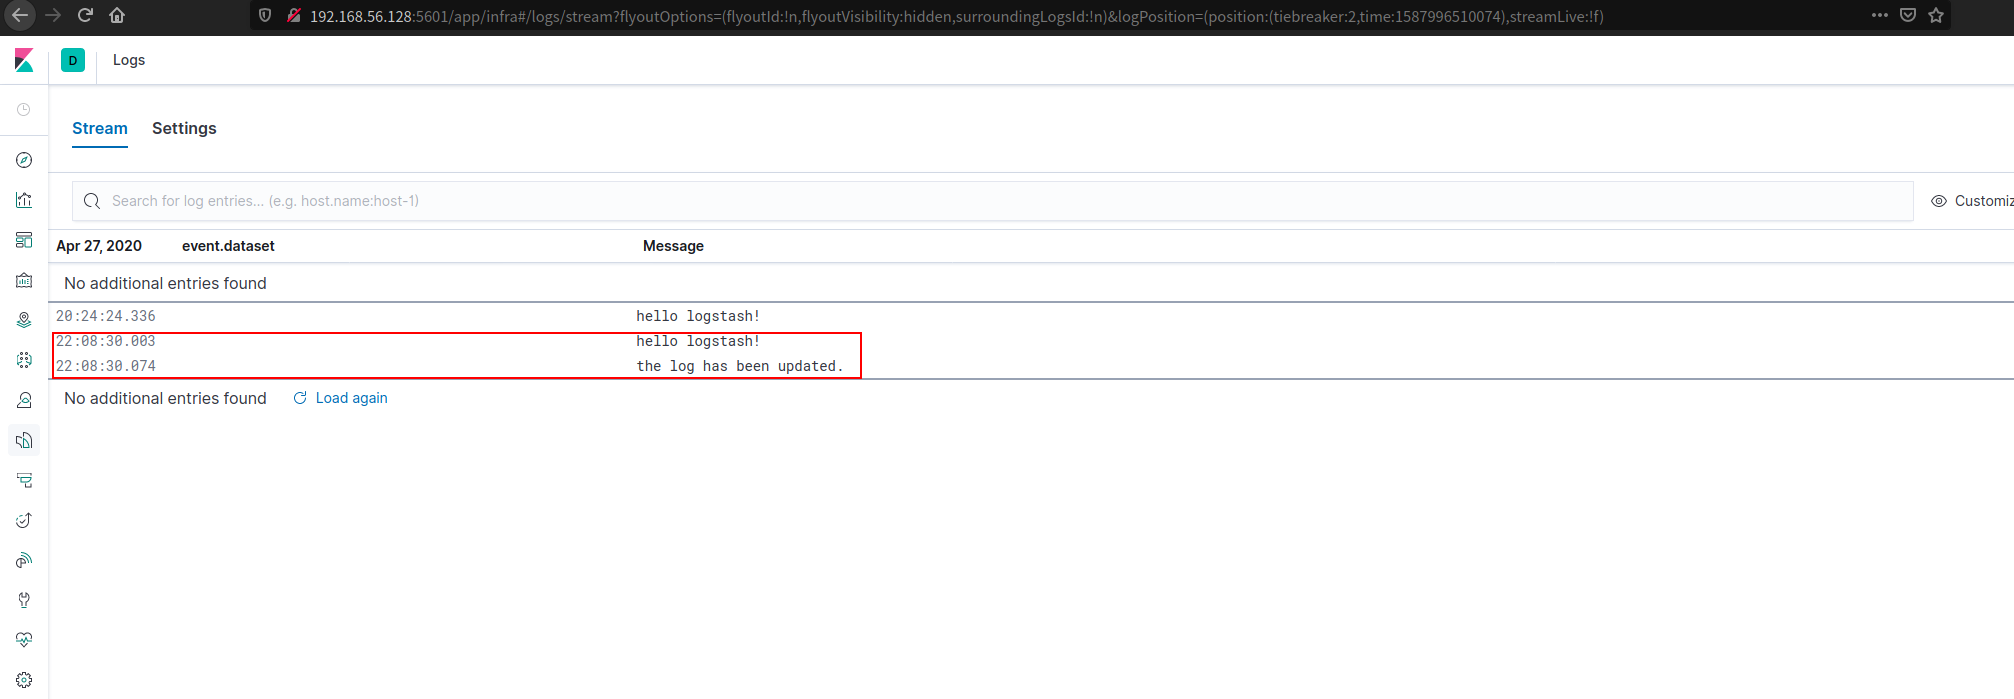This screenshot has height=699, width=2014.
Task: Click the Message column header
Action: pyautogui.click(x=673, y=246)
